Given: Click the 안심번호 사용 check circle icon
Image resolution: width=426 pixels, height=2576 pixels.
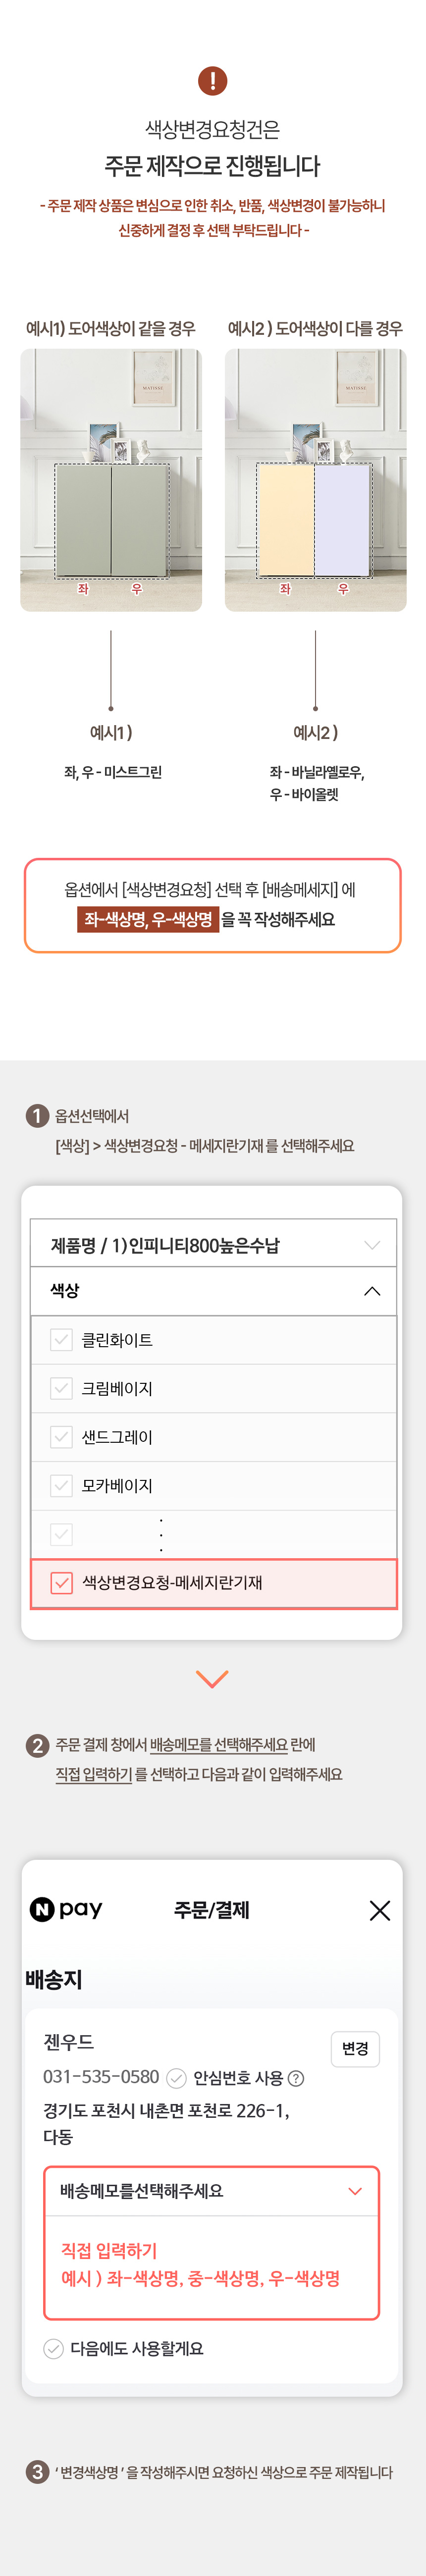Looking at the screenshot, I should [176, 2078].
